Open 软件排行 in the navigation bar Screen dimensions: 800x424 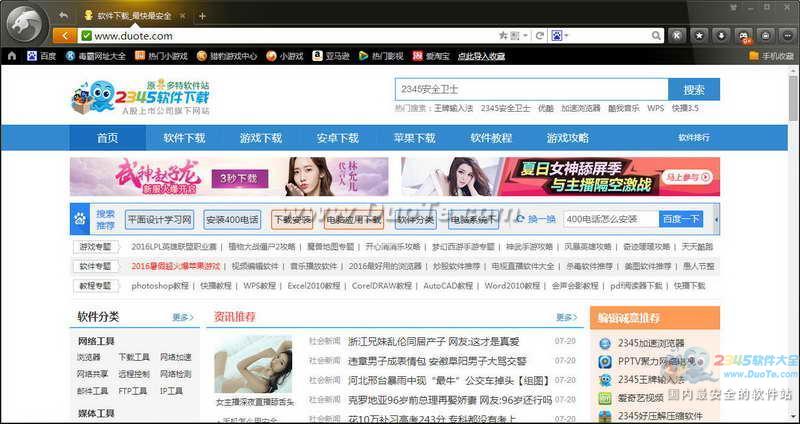693,138
